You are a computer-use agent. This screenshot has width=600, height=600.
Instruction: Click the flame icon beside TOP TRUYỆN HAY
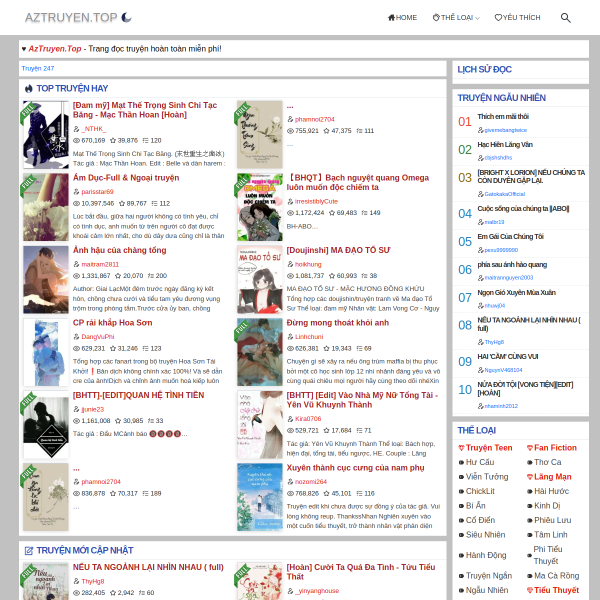(29, 89)
